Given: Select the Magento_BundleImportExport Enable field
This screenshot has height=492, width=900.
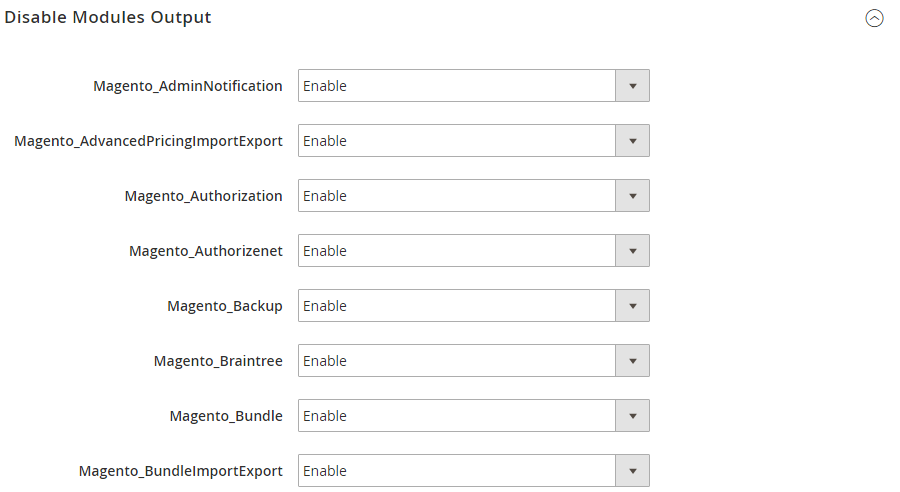Looking at the screenshot, I should click(474, 471).
